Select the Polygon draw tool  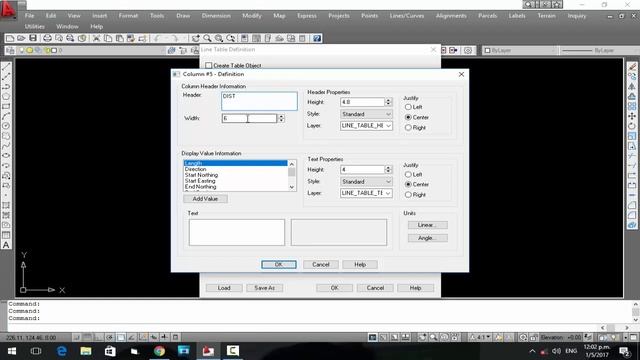point(6,96)
